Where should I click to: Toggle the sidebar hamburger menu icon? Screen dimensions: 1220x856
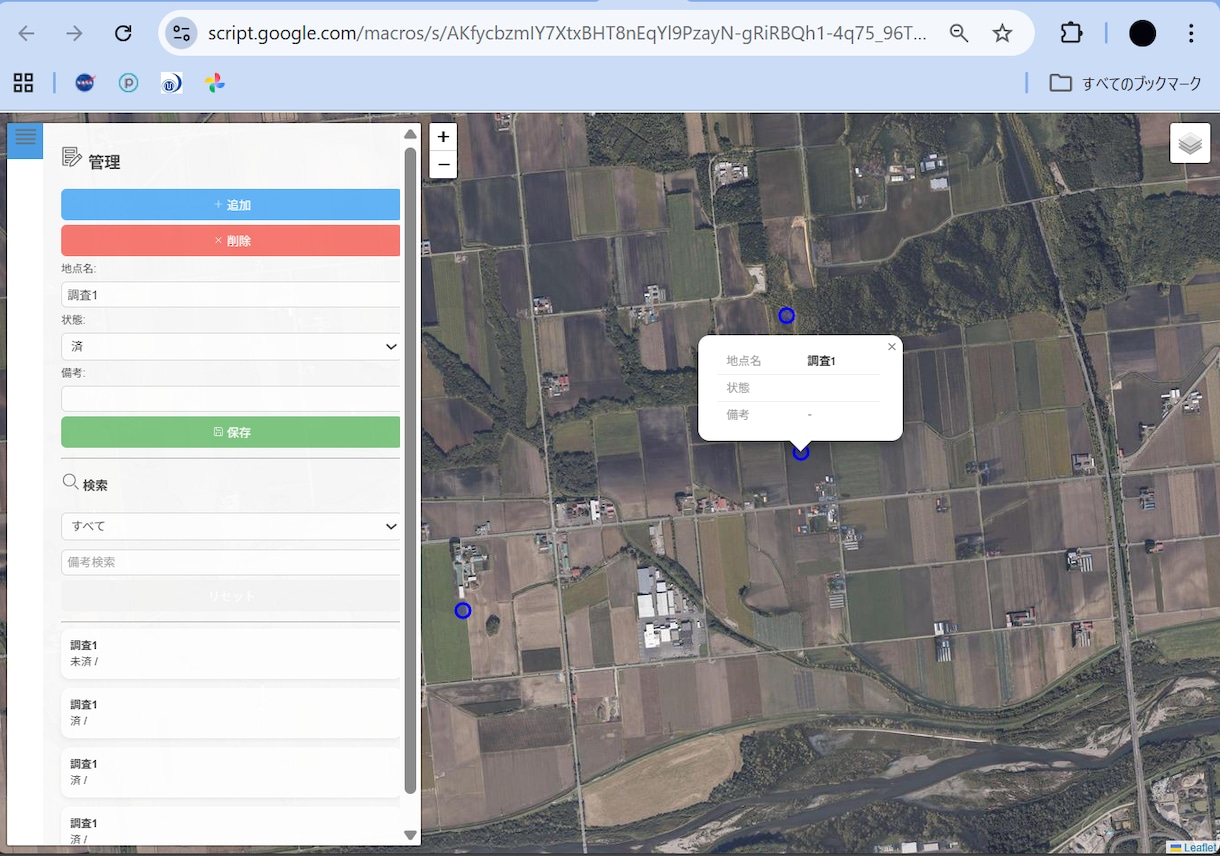25,141
